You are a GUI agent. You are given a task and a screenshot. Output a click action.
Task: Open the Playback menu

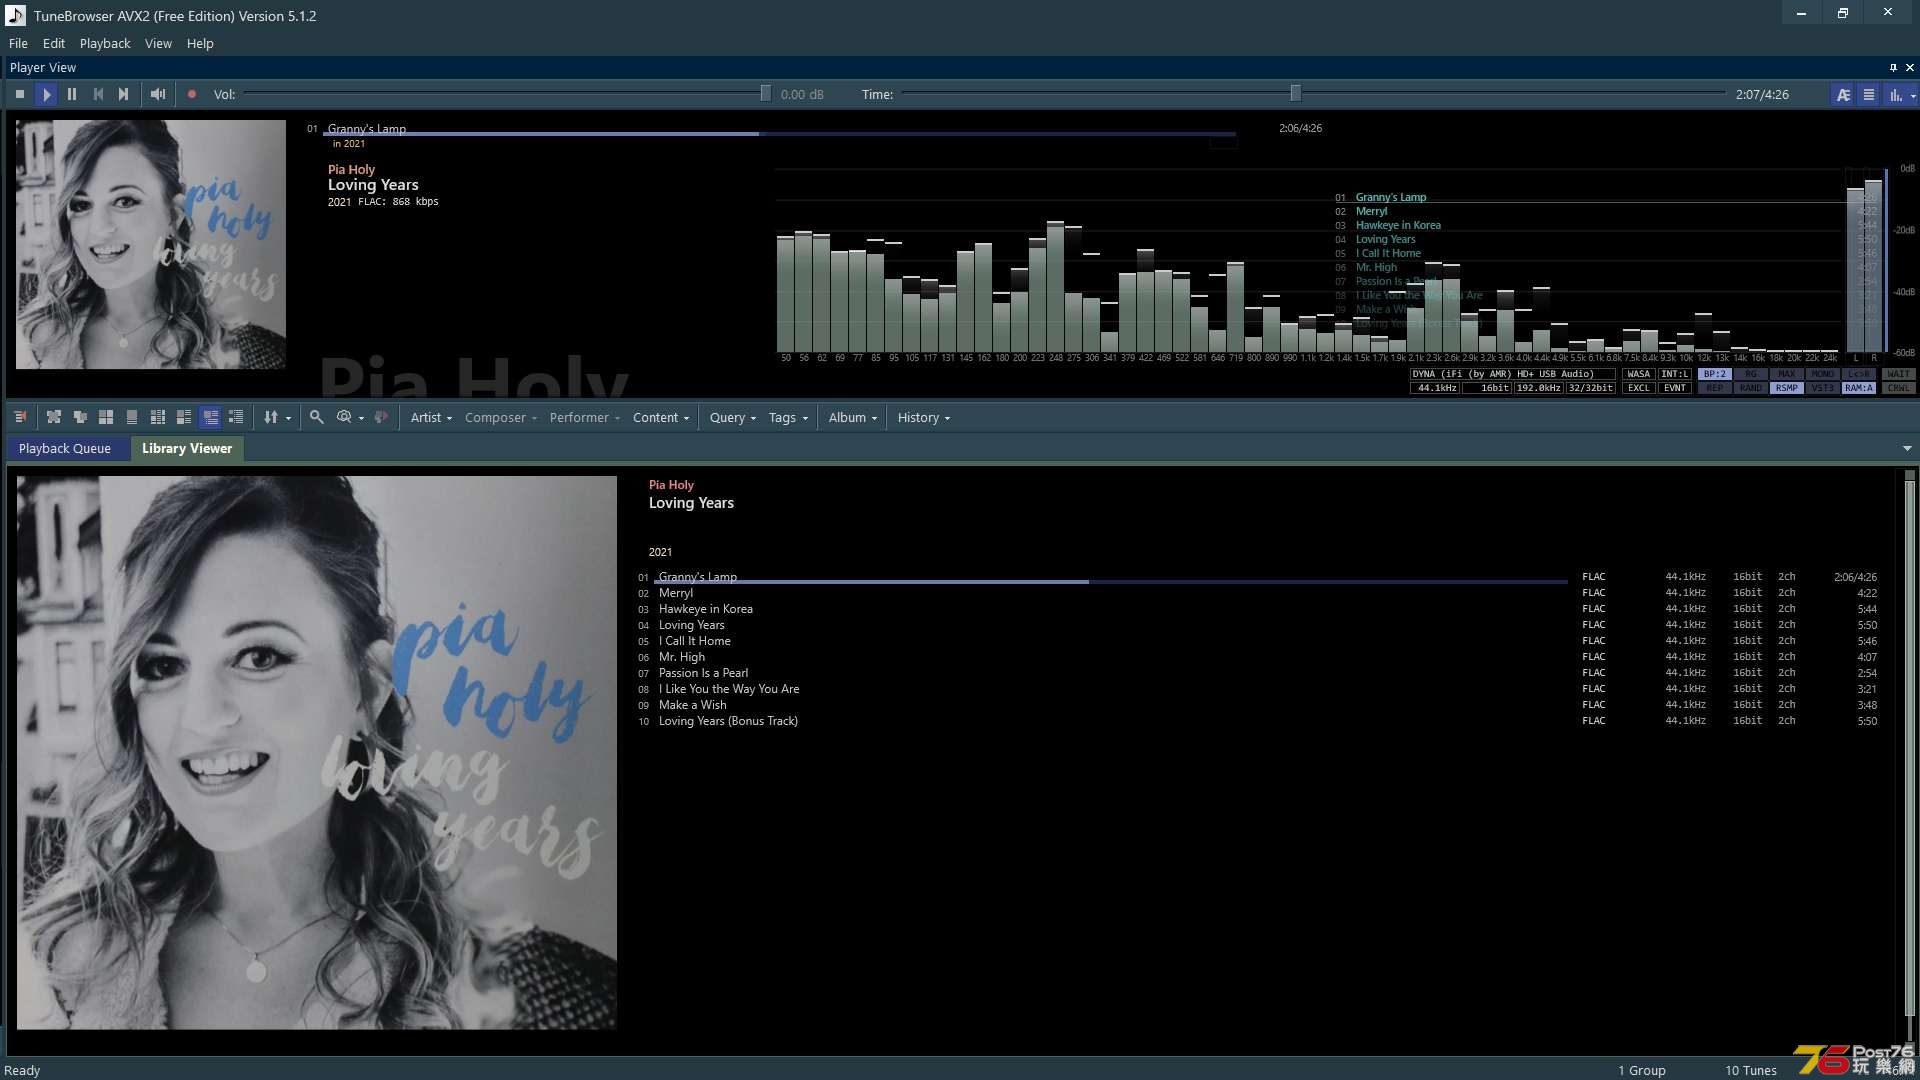[x=105, y=43]
